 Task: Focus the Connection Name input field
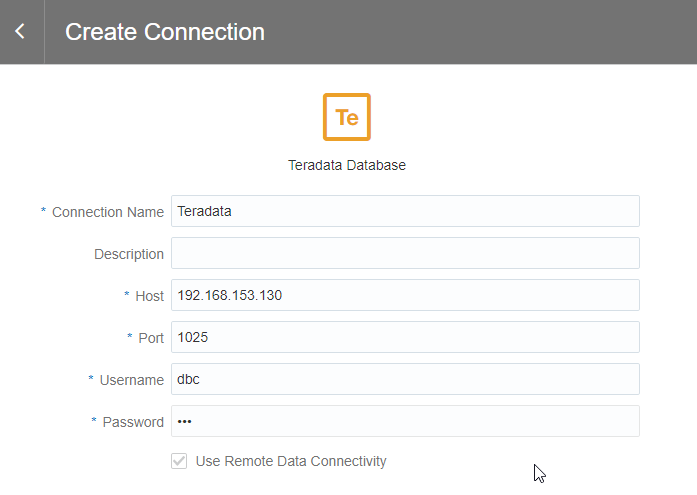tap(405, 211)
